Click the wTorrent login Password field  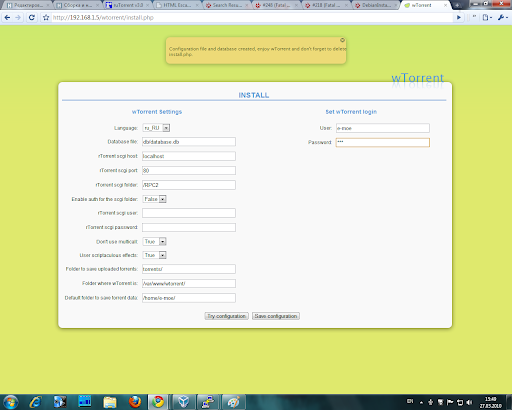383,142
